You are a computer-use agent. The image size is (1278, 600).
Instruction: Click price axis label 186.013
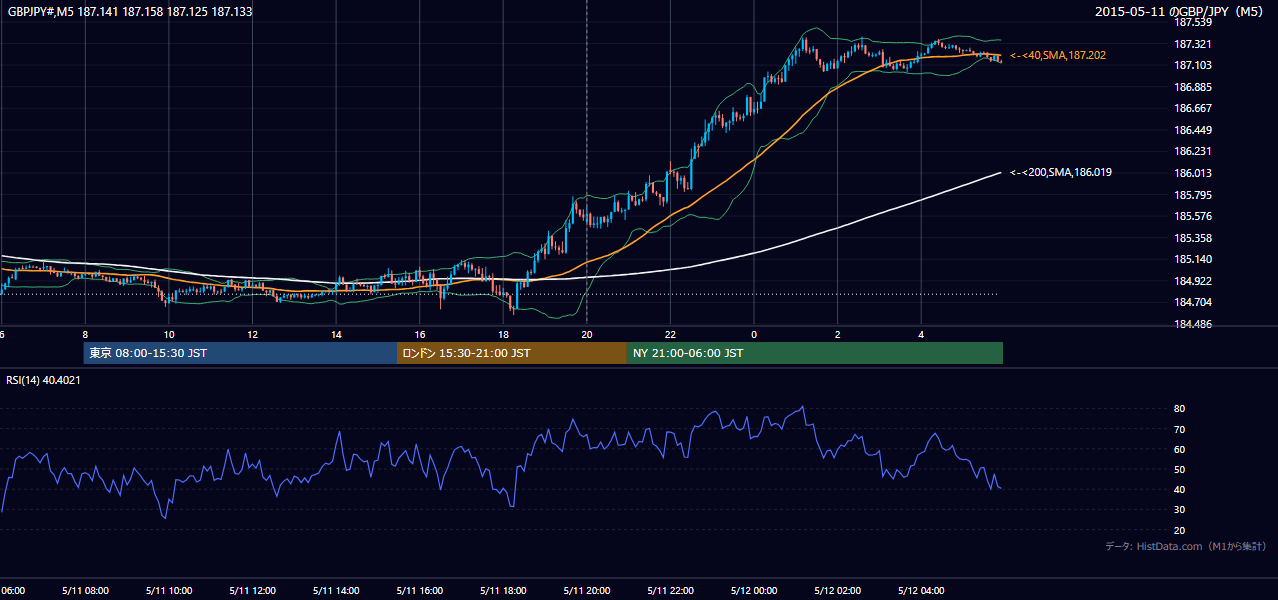click(x=1192, y=173)
